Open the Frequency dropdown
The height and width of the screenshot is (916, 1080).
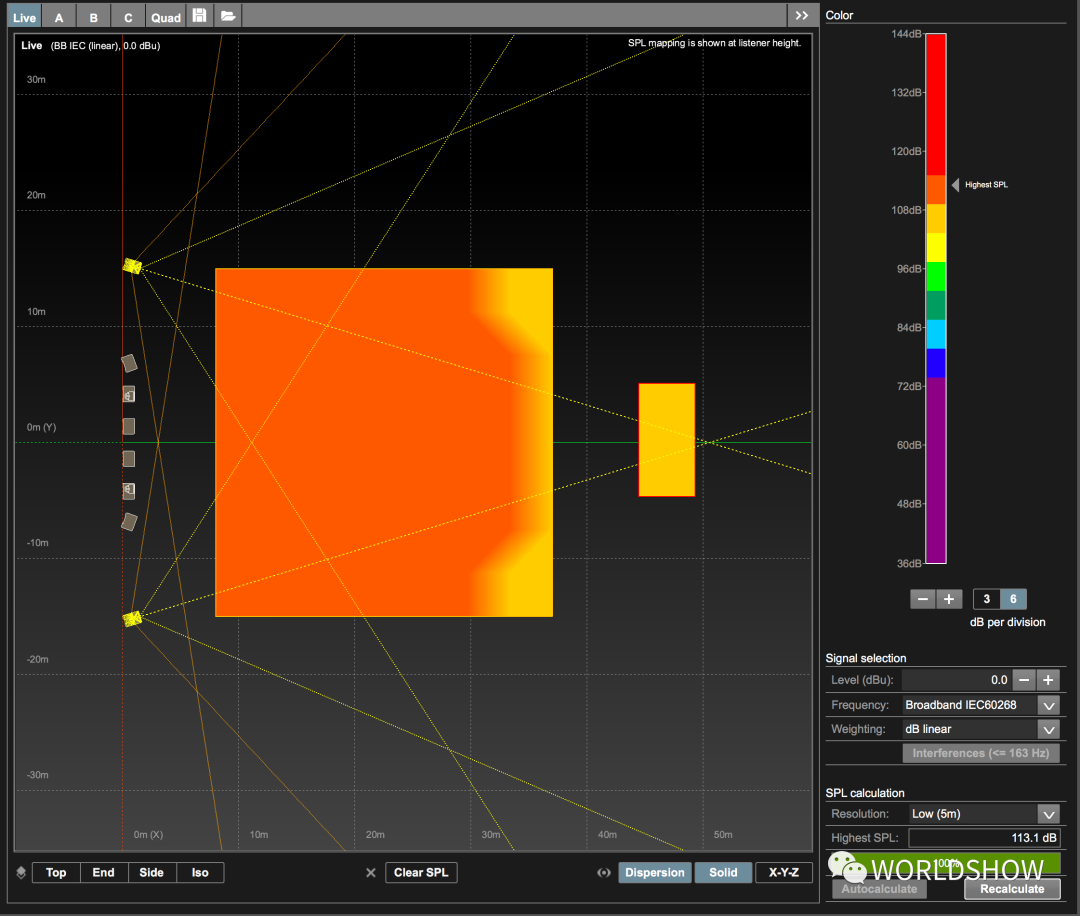coord(1048,705)
